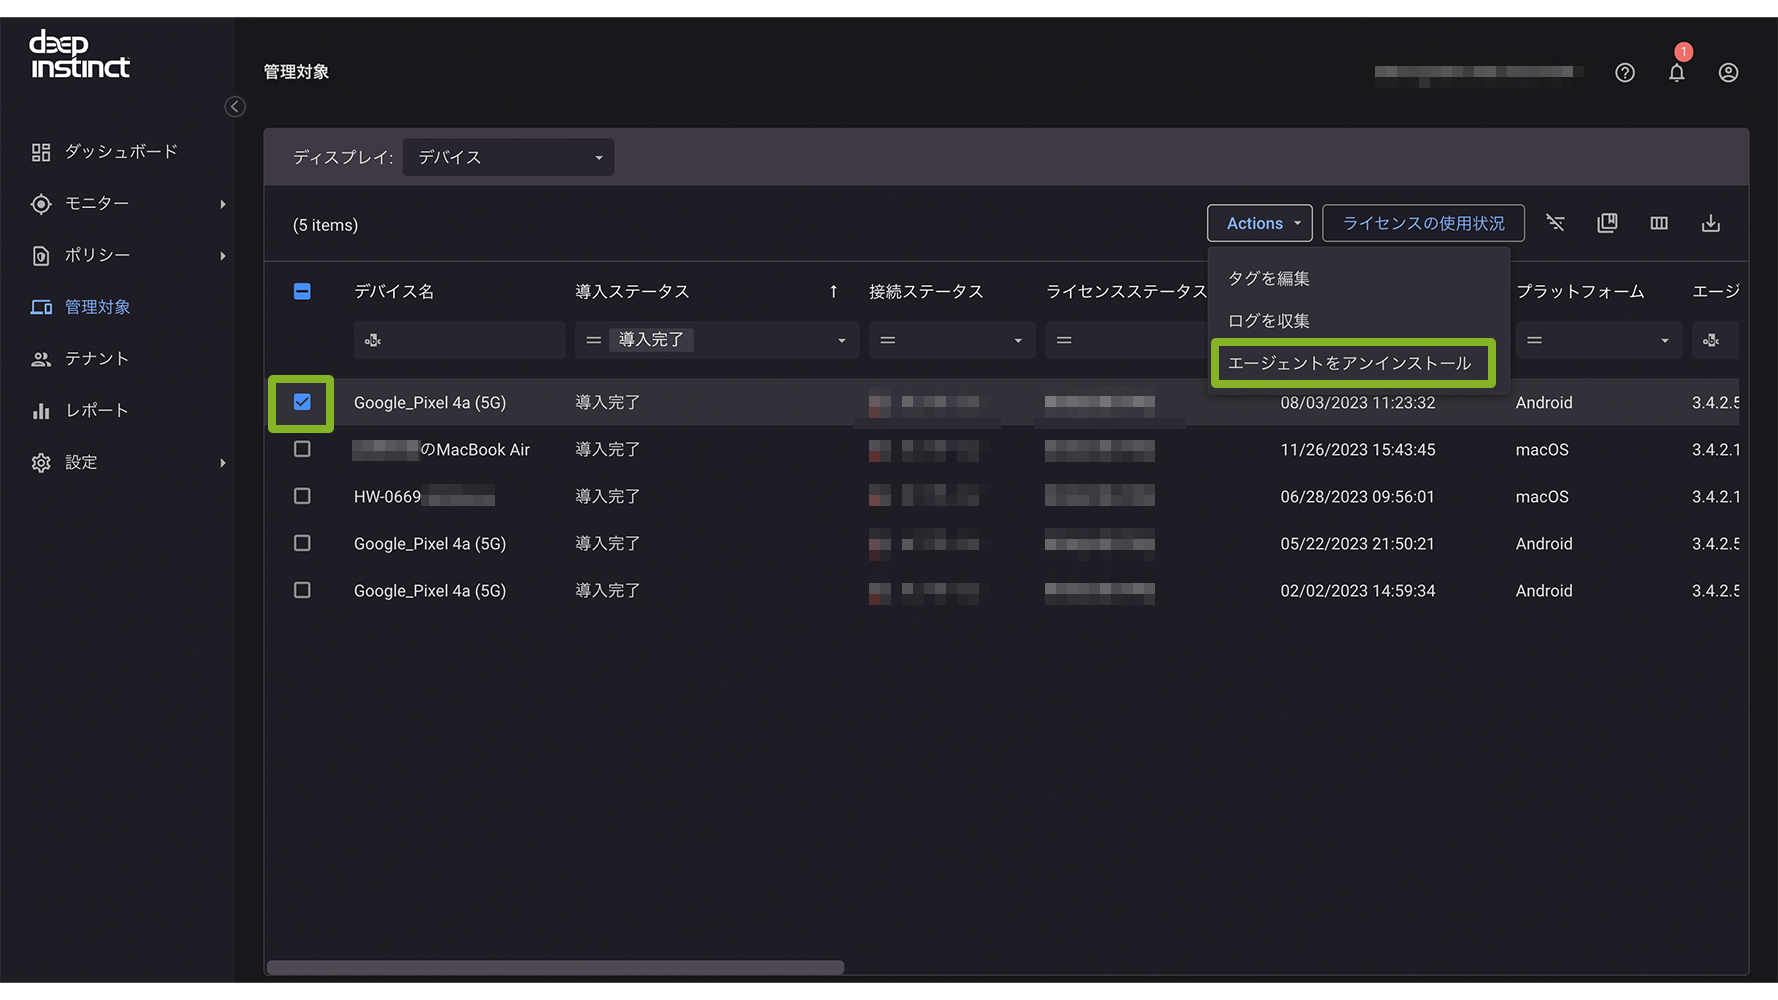Uncheck the first Google_Pixel 4a (5G) checkbox
Viewport: 1778px width, 1000px height.
(x=302, y=402)
